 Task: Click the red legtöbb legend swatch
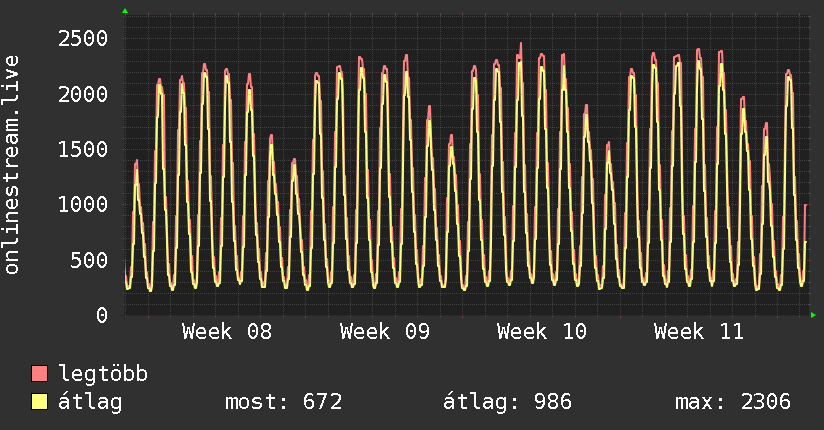(x=40, y=375)
